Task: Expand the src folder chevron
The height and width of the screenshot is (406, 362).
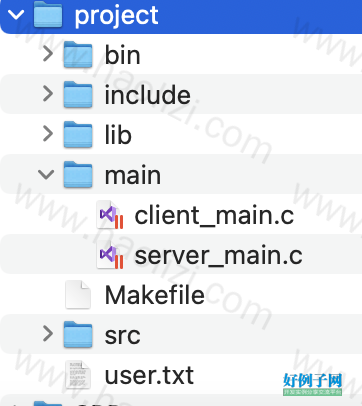Action: coord(48,334)
